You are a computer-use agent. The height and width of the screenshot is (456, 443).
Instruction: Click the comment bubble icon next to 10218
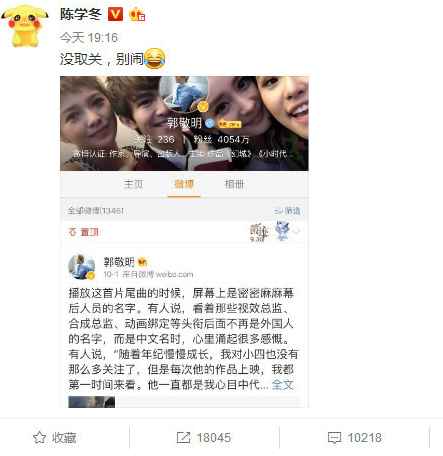(x=334, y=438)
